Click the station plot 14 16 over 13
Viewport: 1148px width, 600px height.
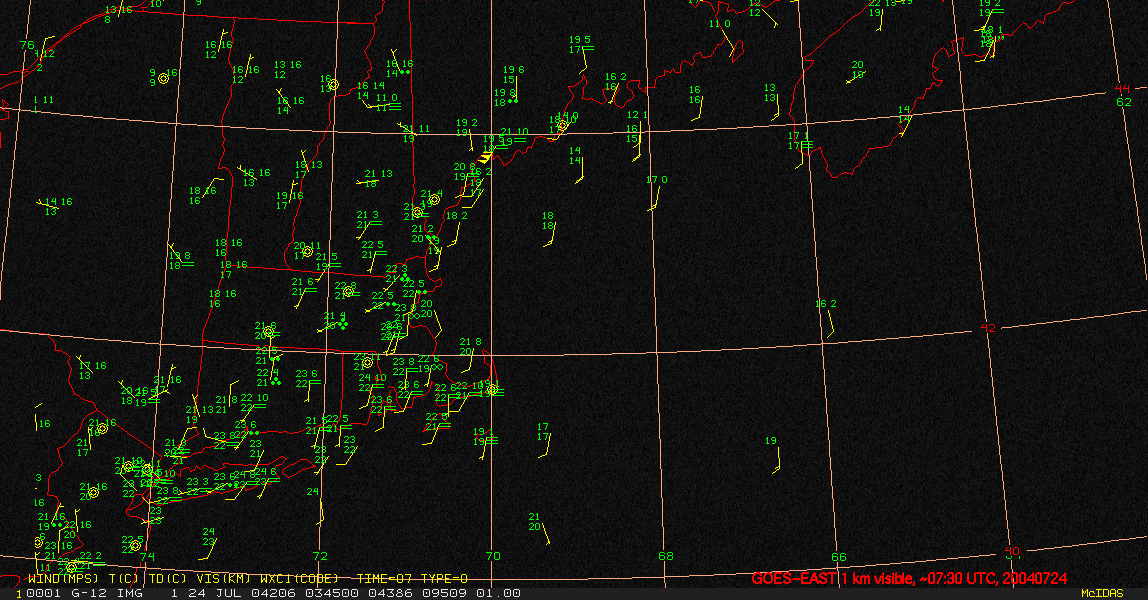click(58, 206)
